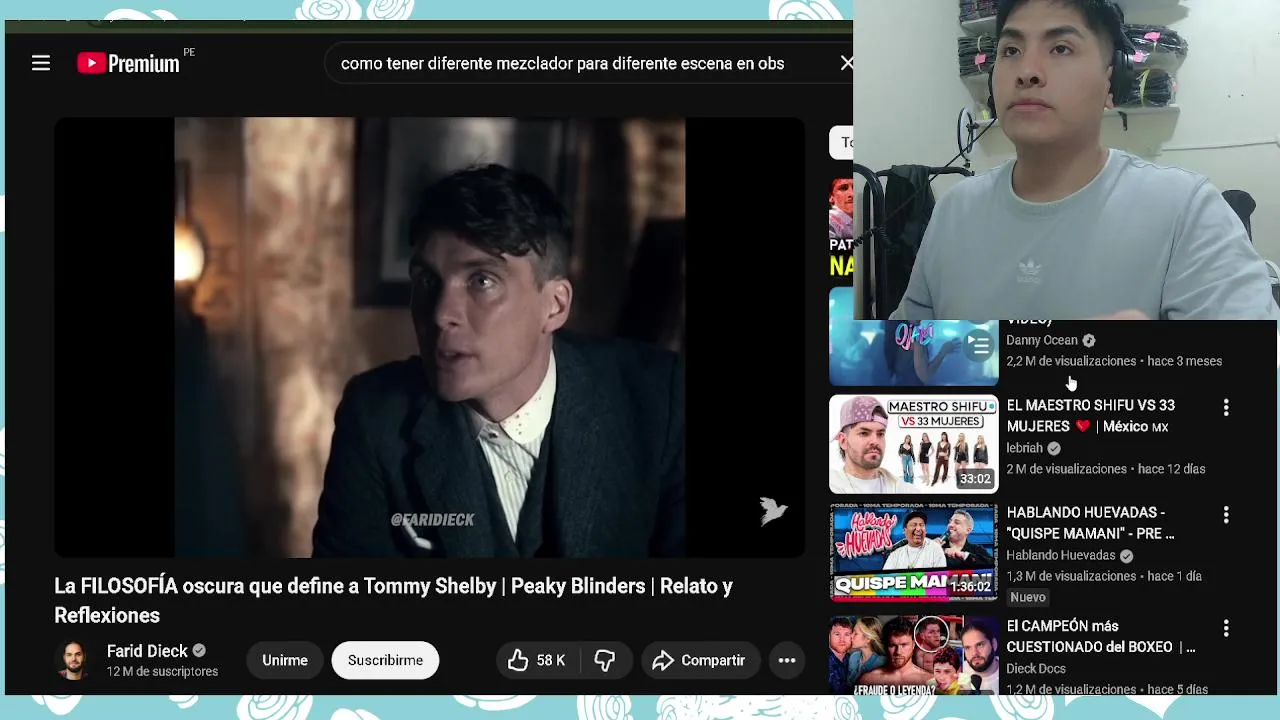
Task: Like the video showing 58 K
Action: point(537,660)
